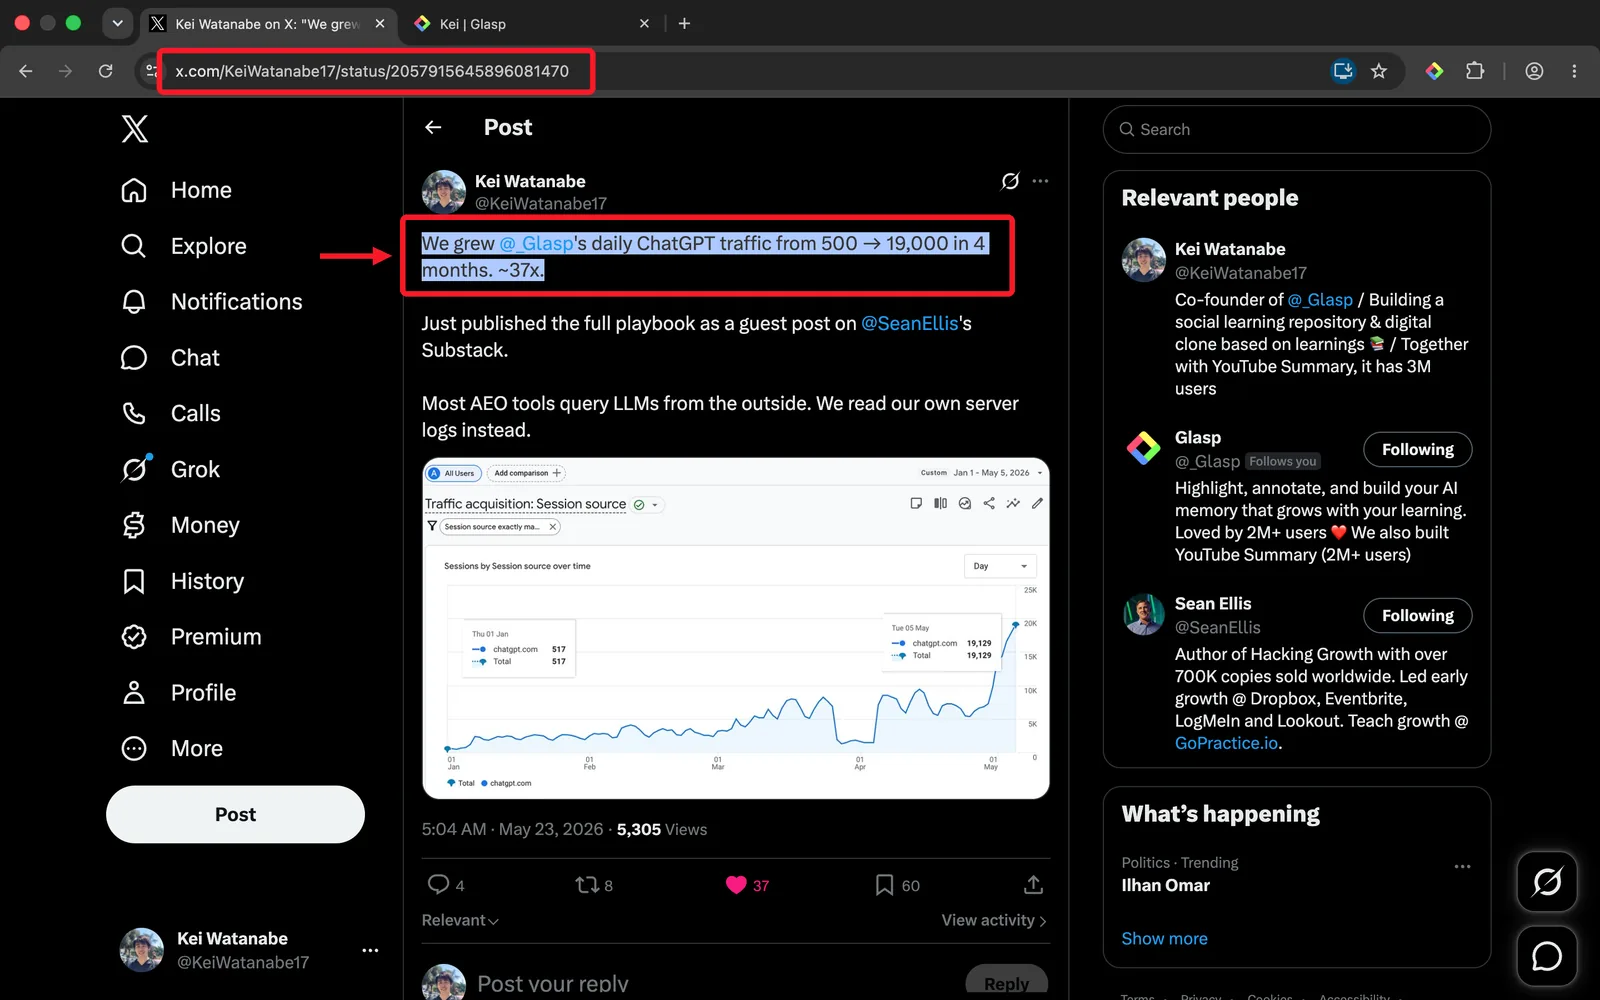Click browser forward arrow
The height and width of the screenshot is (1000, 1600).
coord(65,71)
